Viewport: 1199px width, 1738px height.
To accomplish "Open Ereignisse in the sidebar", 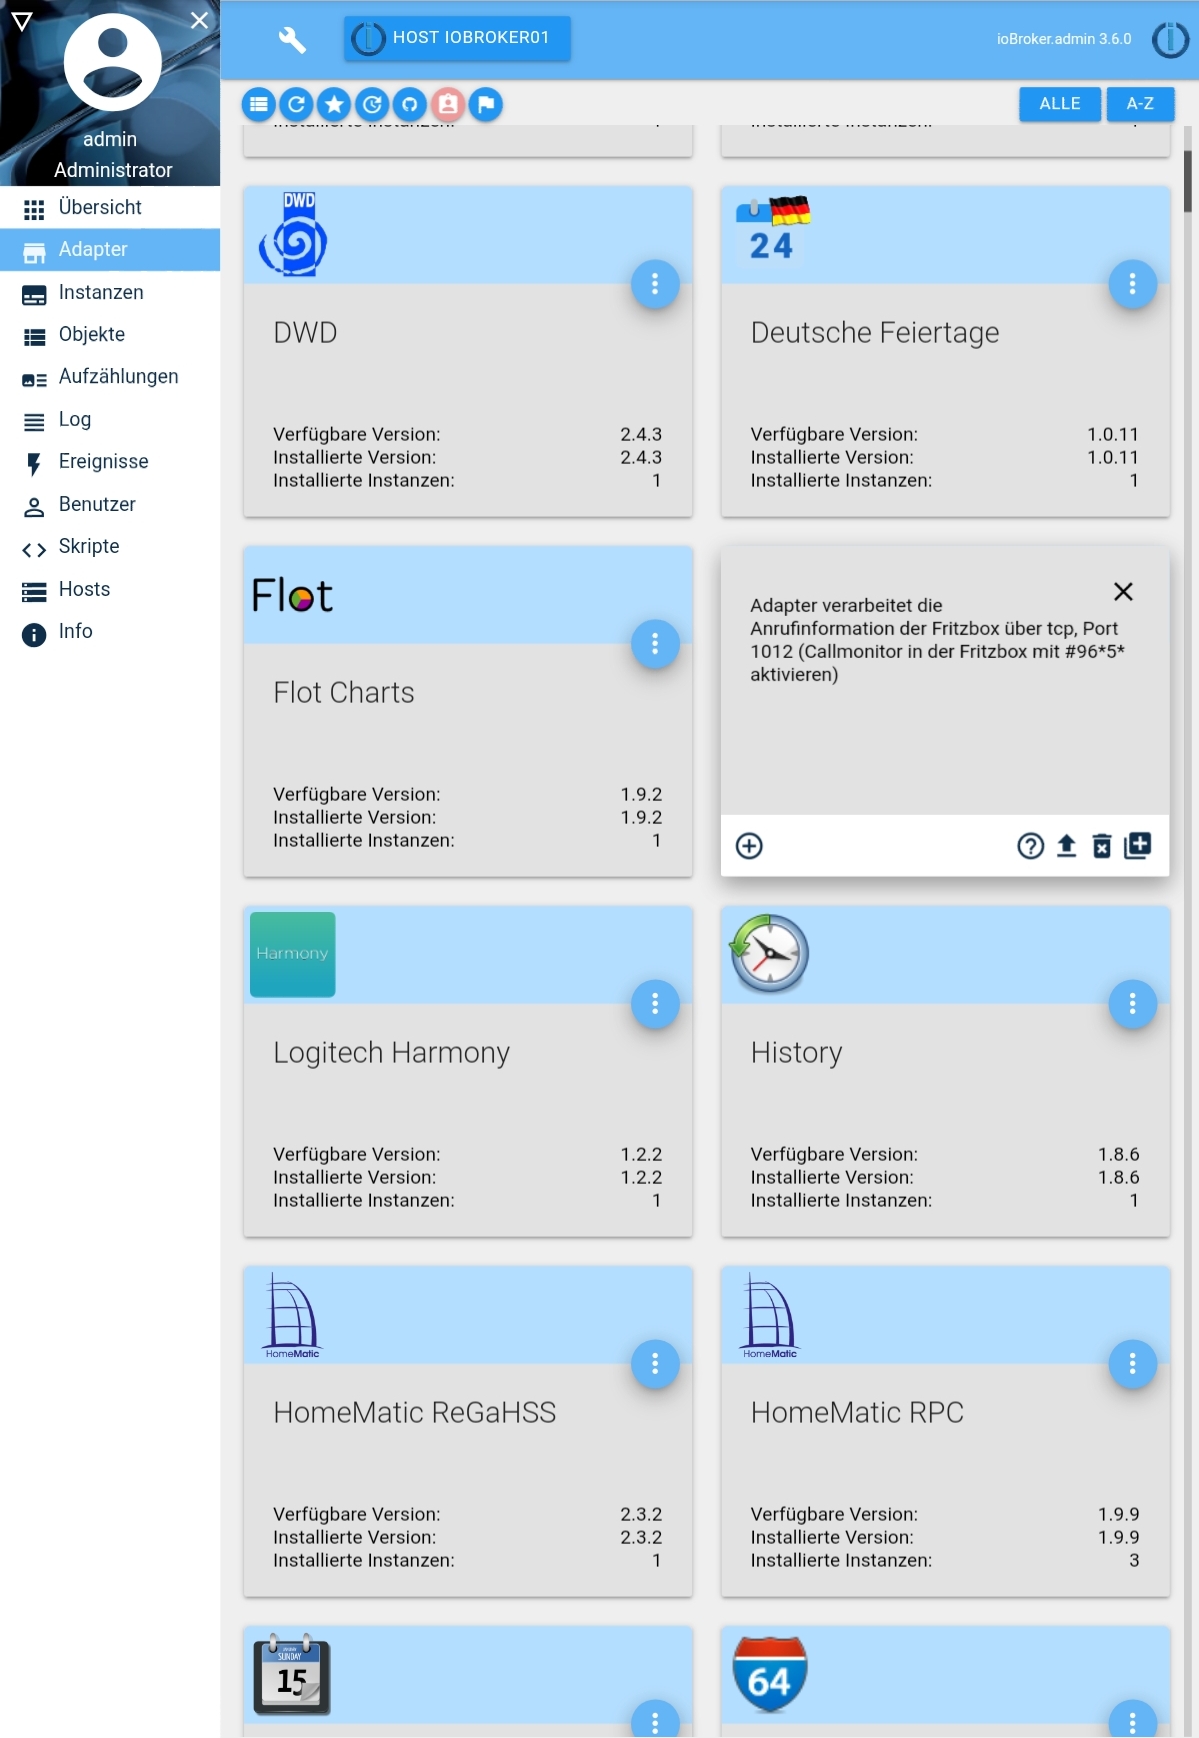I will [x=110, y=462].
